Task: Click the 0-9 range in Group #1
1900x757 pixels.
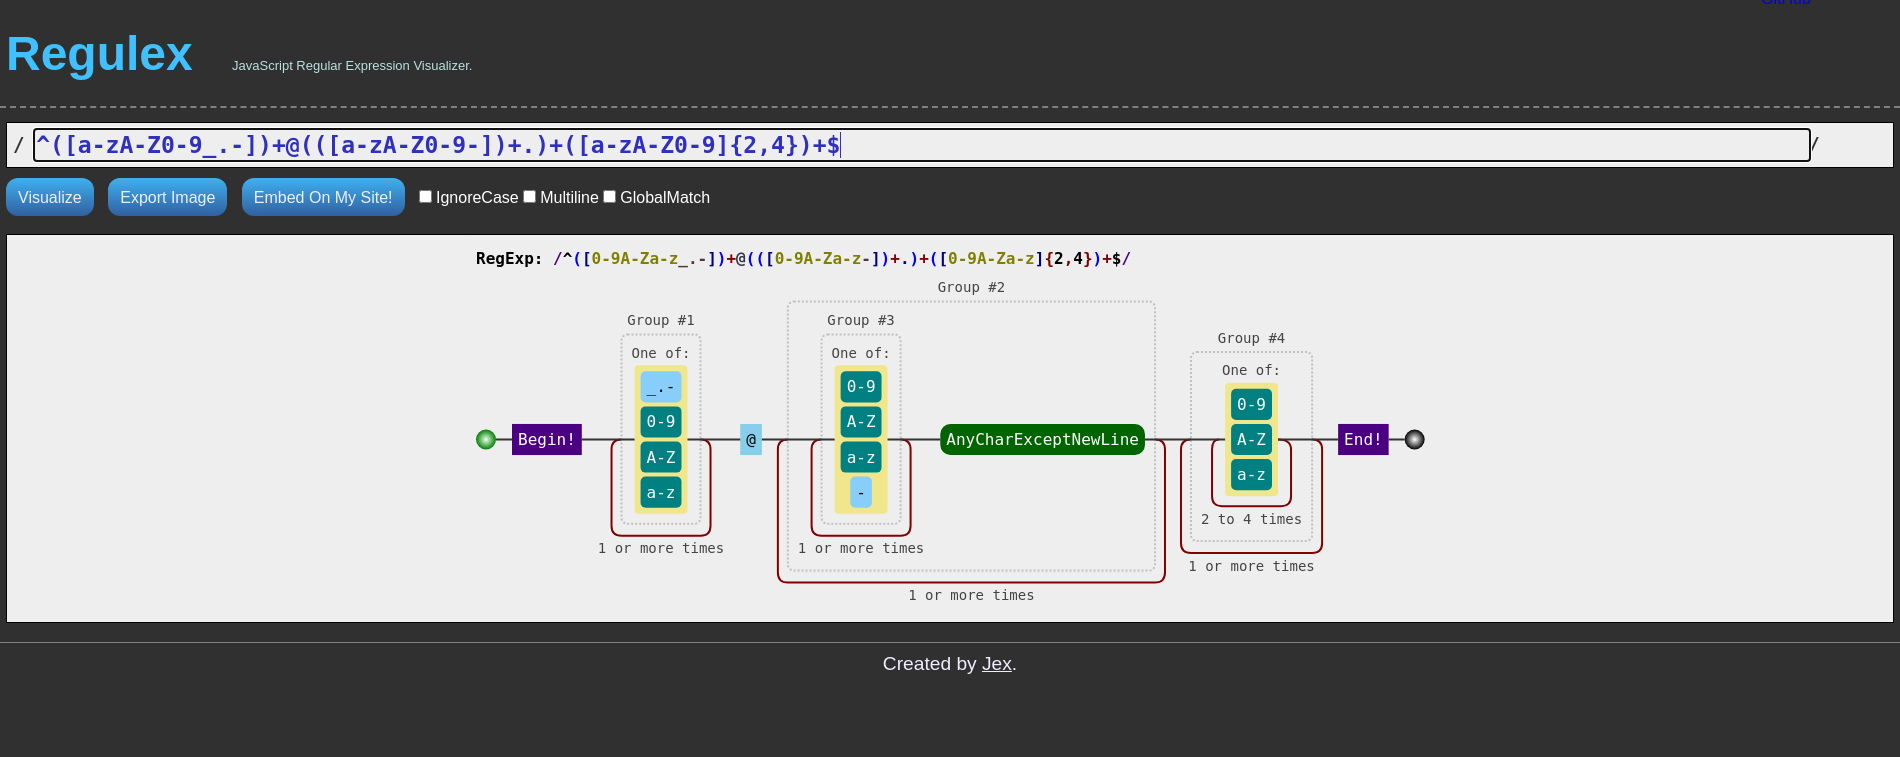Action: click(x=660, y=422)
